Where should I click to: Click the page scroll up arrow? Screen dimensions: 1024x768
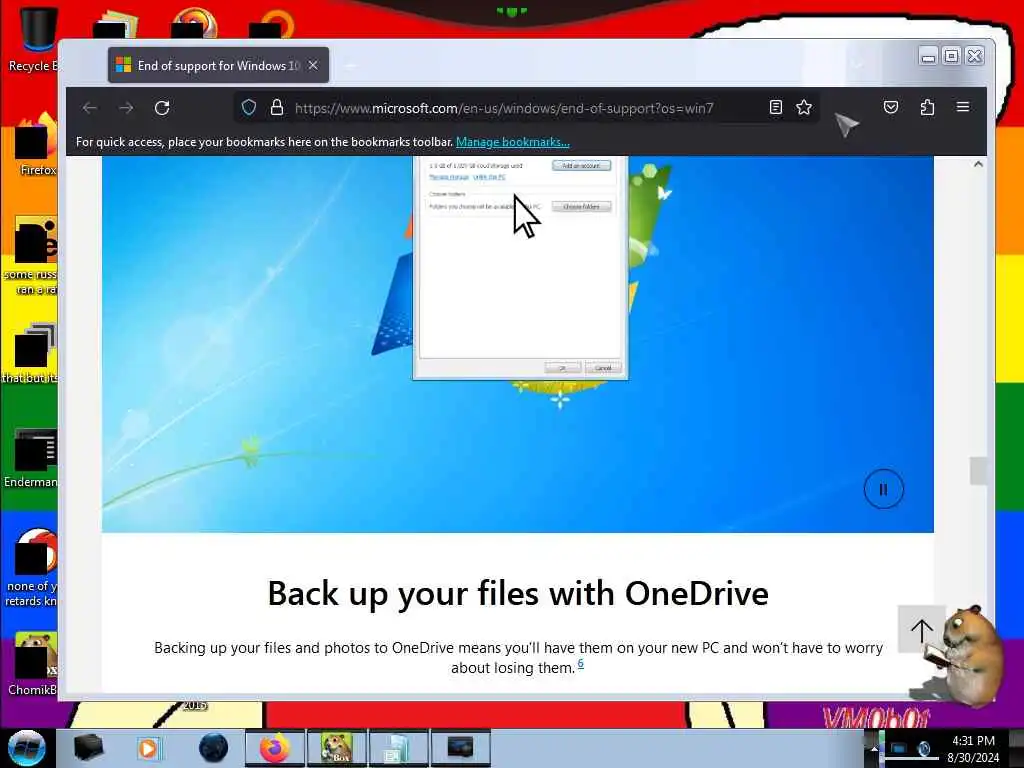[x=978, y=164]
